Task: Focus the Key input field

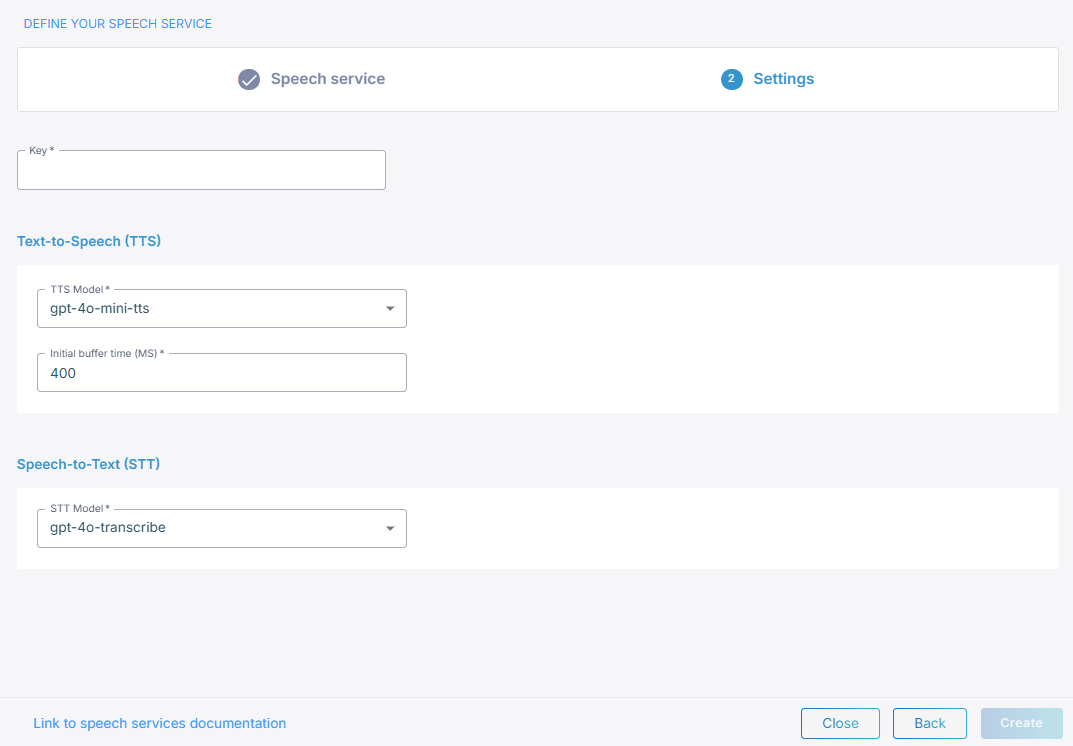Action: pos(201,172)
